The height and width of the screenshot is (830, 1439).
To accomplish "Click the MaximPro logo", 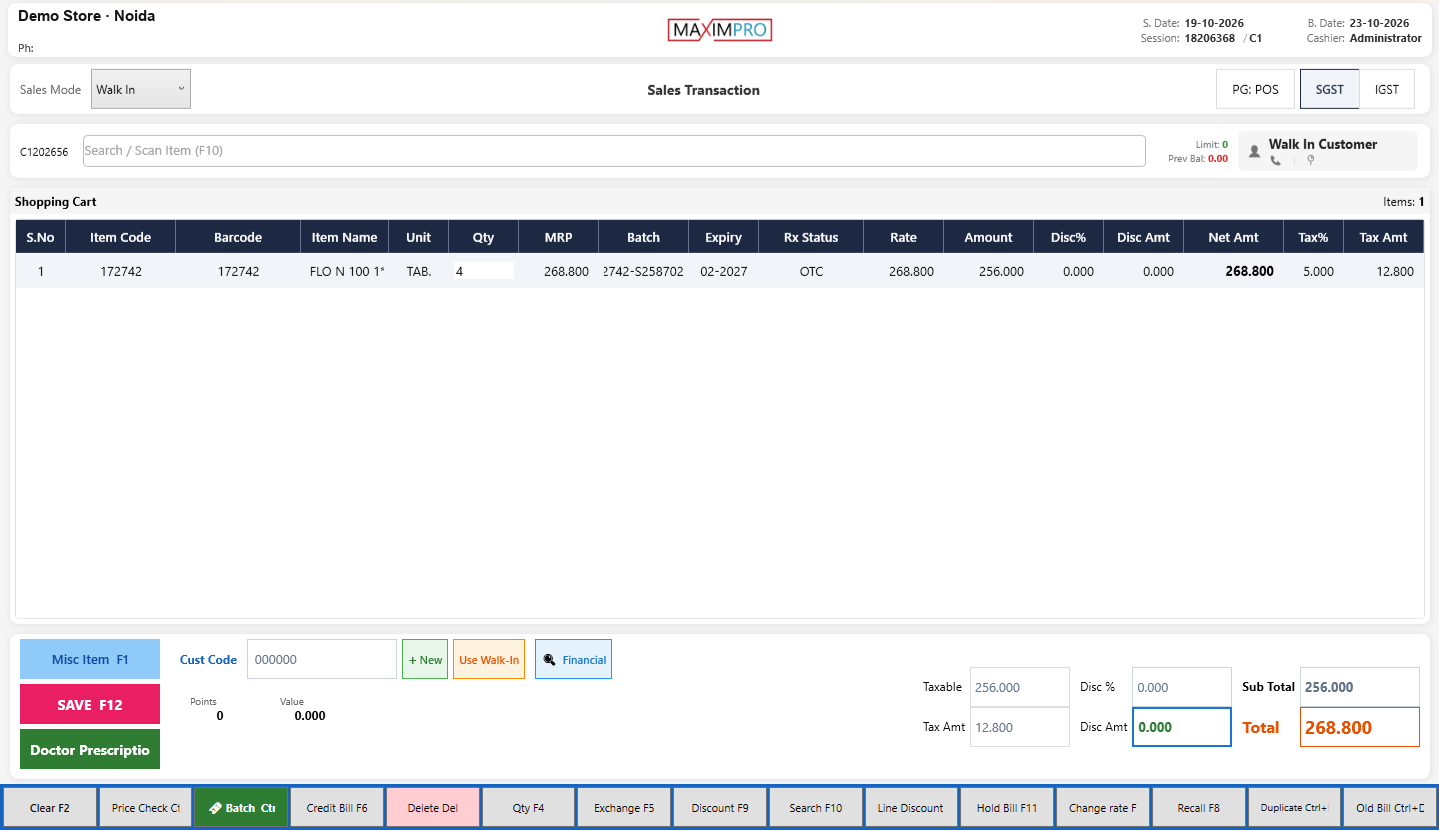I will (720, 30).
